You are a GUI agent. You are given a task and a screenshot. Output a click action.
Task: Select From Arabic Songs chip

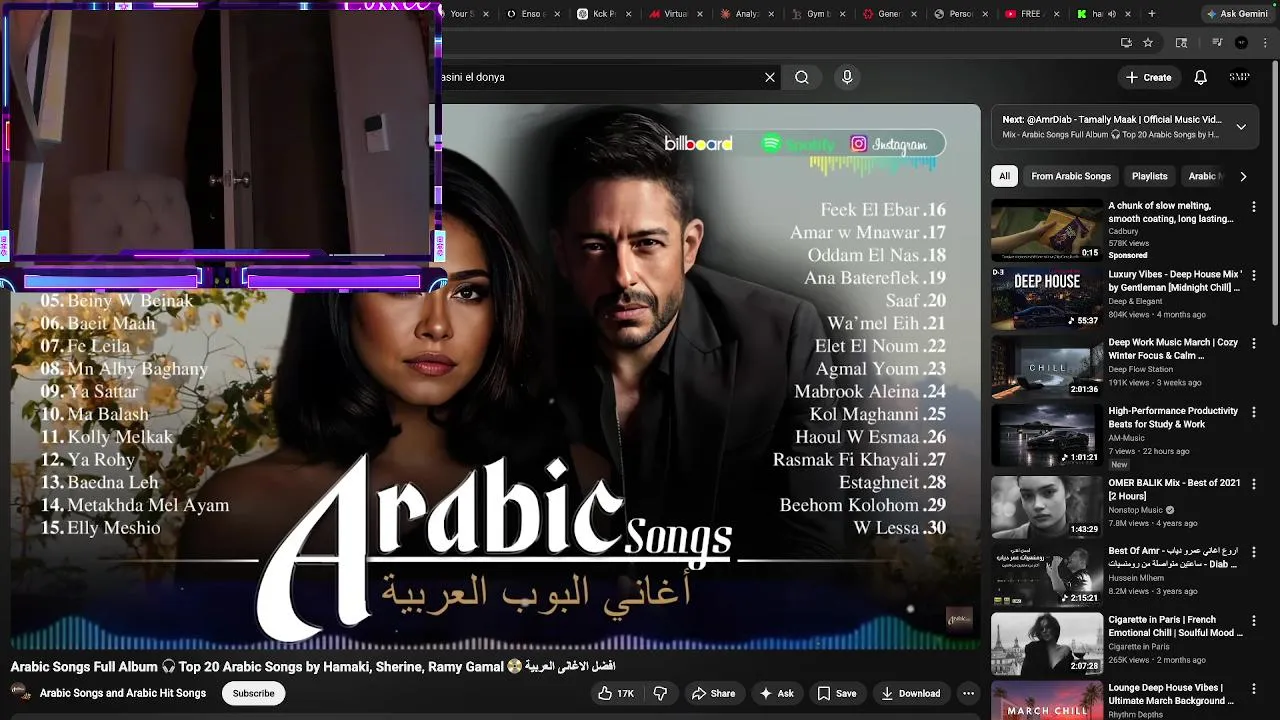[1071, 176]
